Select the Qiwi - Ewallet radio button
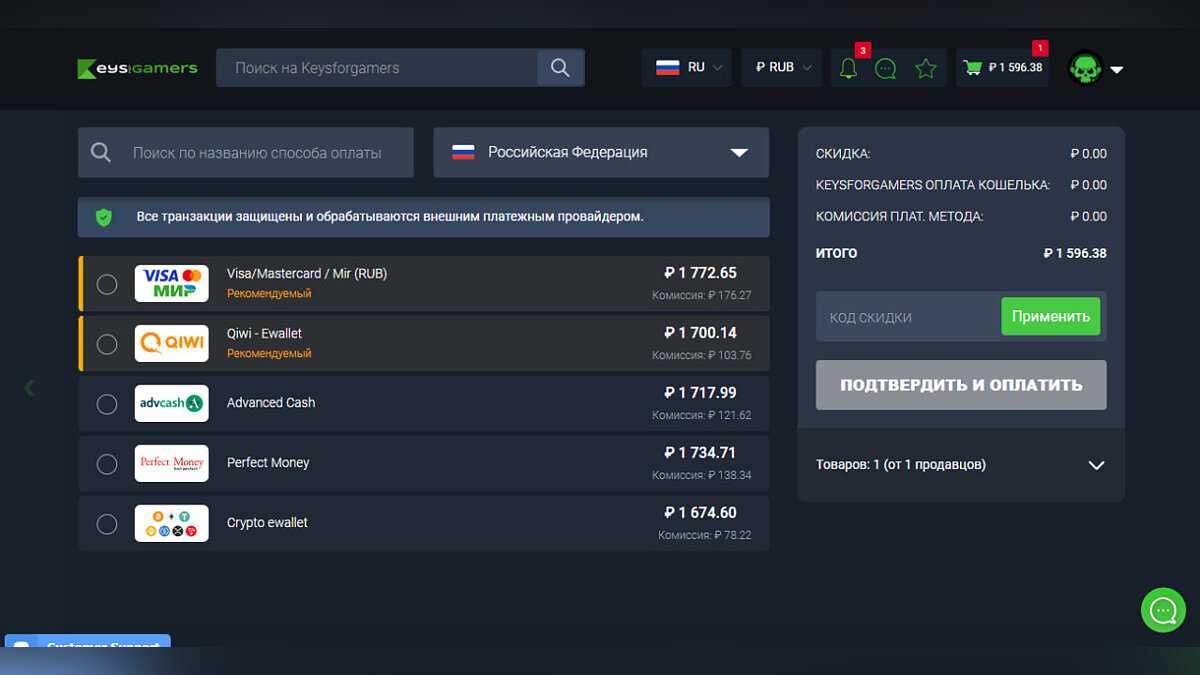This screenshot has width=1200, height=675. point(107,344)
